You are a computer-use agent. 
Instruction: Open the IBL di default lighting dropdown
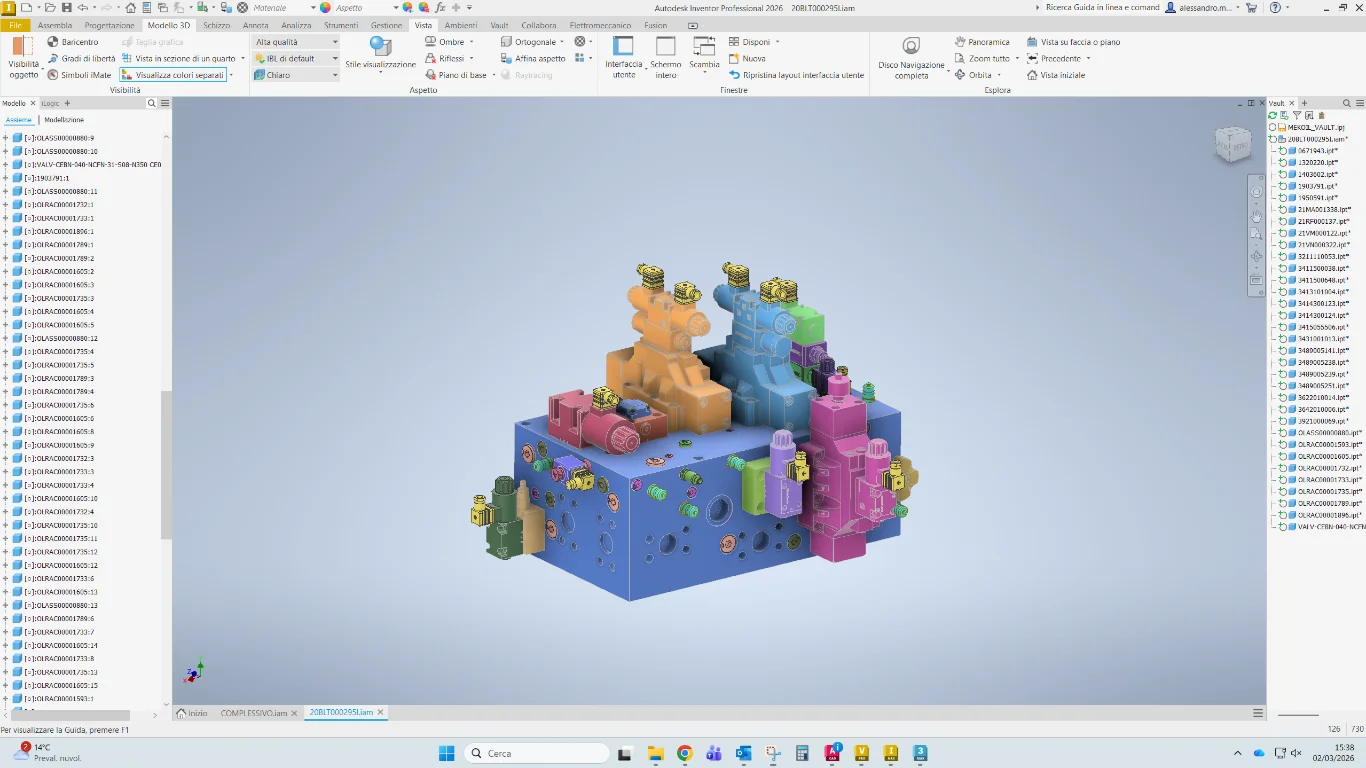(295, 58)
